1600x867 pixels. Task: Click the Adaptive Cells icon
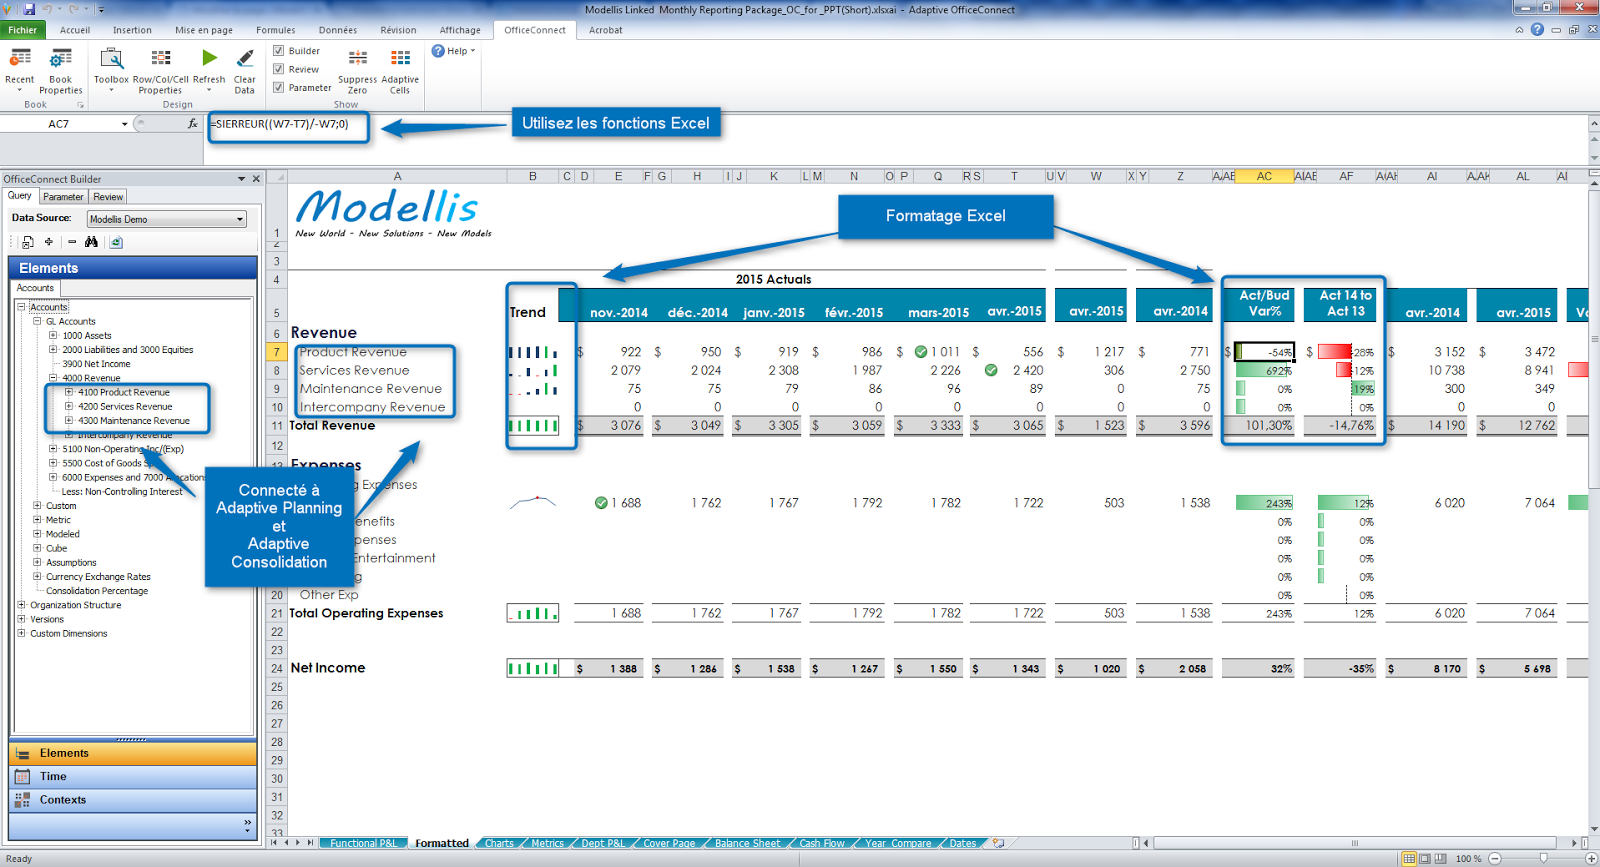coord(400,58)
